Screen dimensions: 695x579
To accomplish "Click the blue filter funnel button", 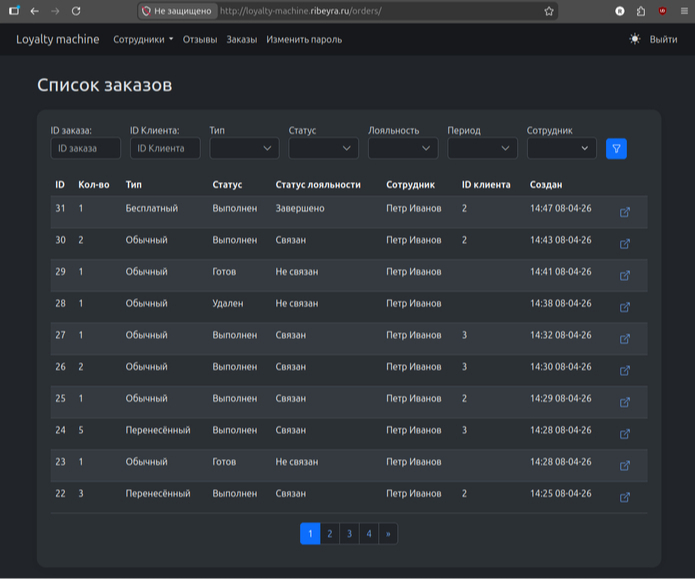I will (616, 149).
